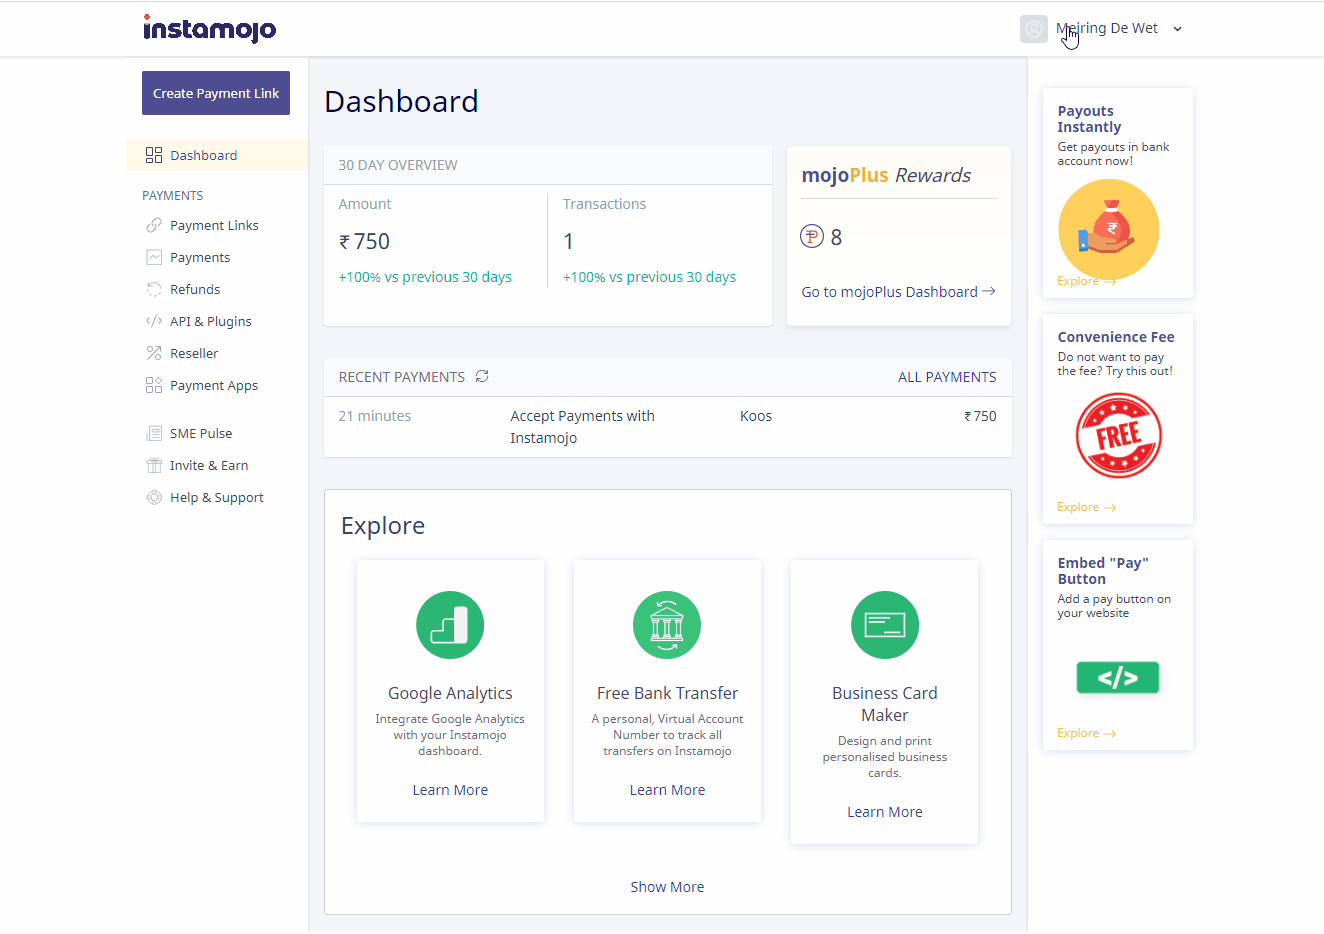Click the API & Plugins code icon
This screenshot has height=934, width=1324.
pyautogui.click(x=154, y=321)
